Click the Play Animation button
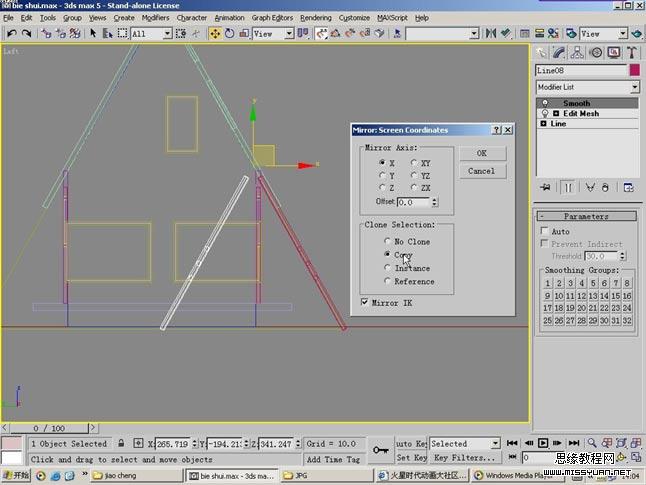Image resolution: width=646 pixels, height=485 pixels. tap(543, 443)
